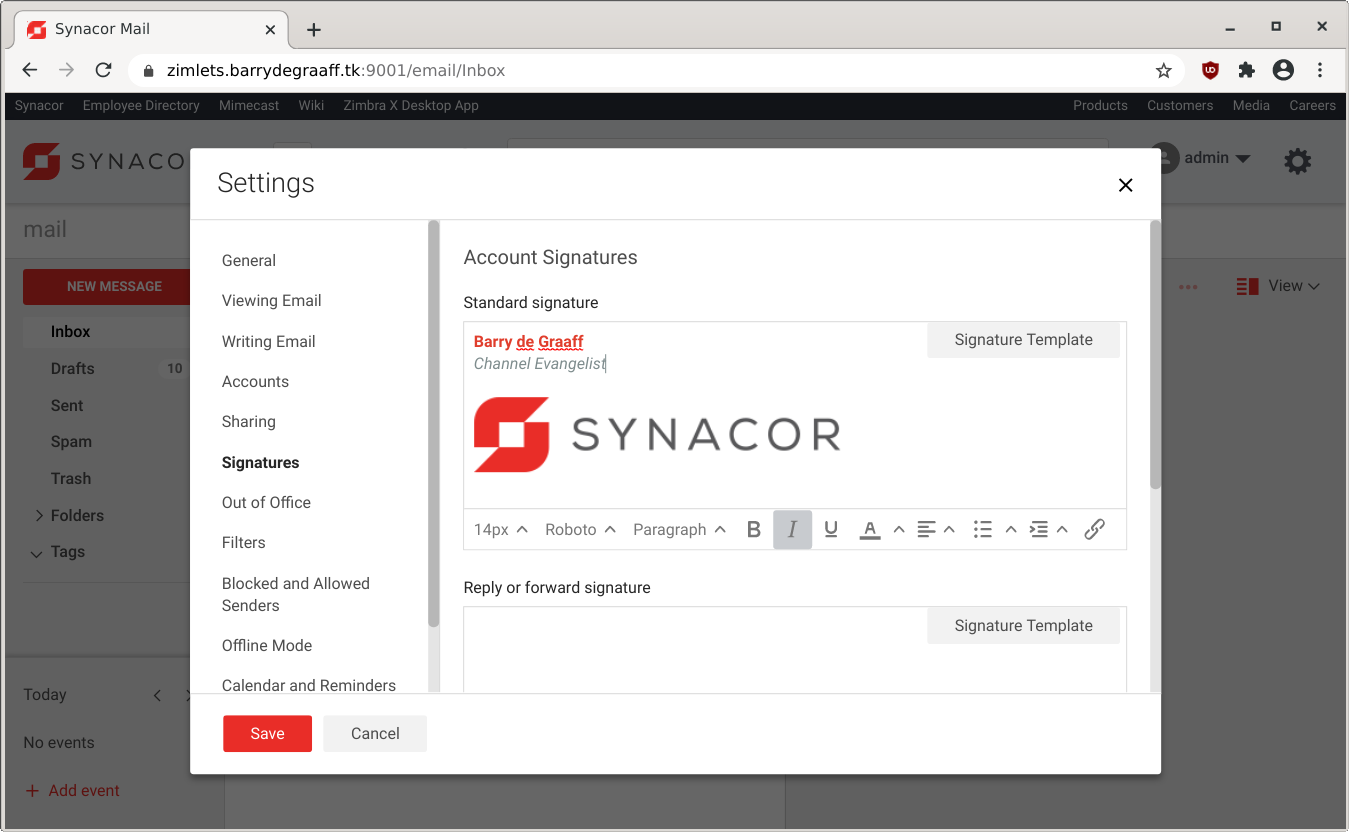Open Viewing Email settings
This screenshot has height=832, width=1349.
[272, 301]
